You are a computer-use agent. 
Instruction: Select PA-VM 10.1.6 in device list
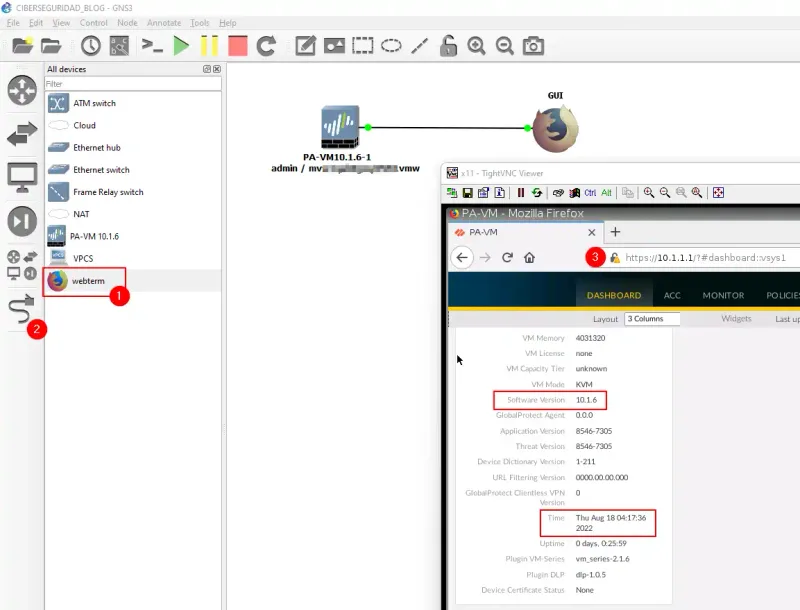[x=133, y=236]
